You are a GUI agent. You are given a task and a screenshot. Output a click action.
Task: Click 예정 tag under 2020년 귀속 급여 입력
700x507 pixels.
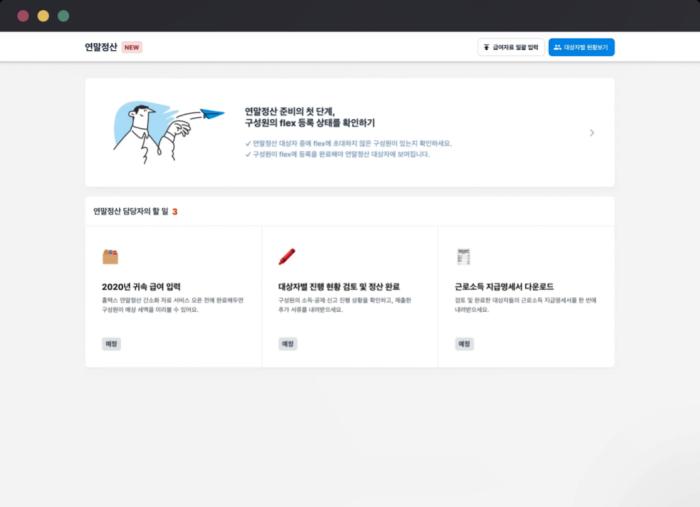tap(111, 344)
